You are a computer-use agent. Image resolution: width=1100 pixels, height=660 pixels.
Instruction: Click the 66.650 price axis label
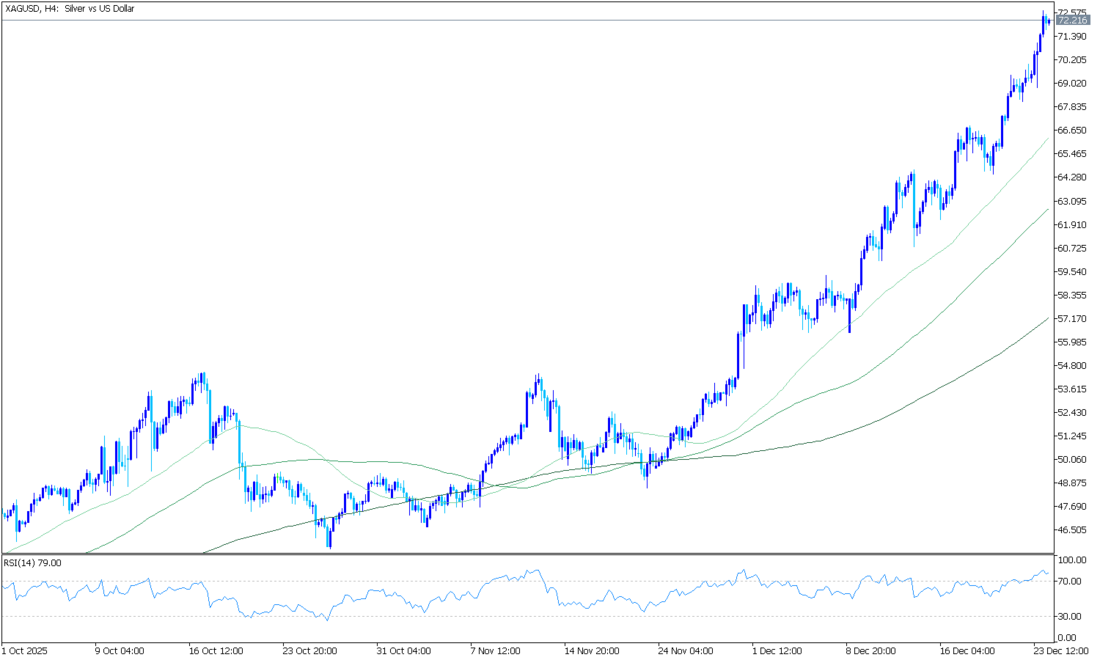1072,130
